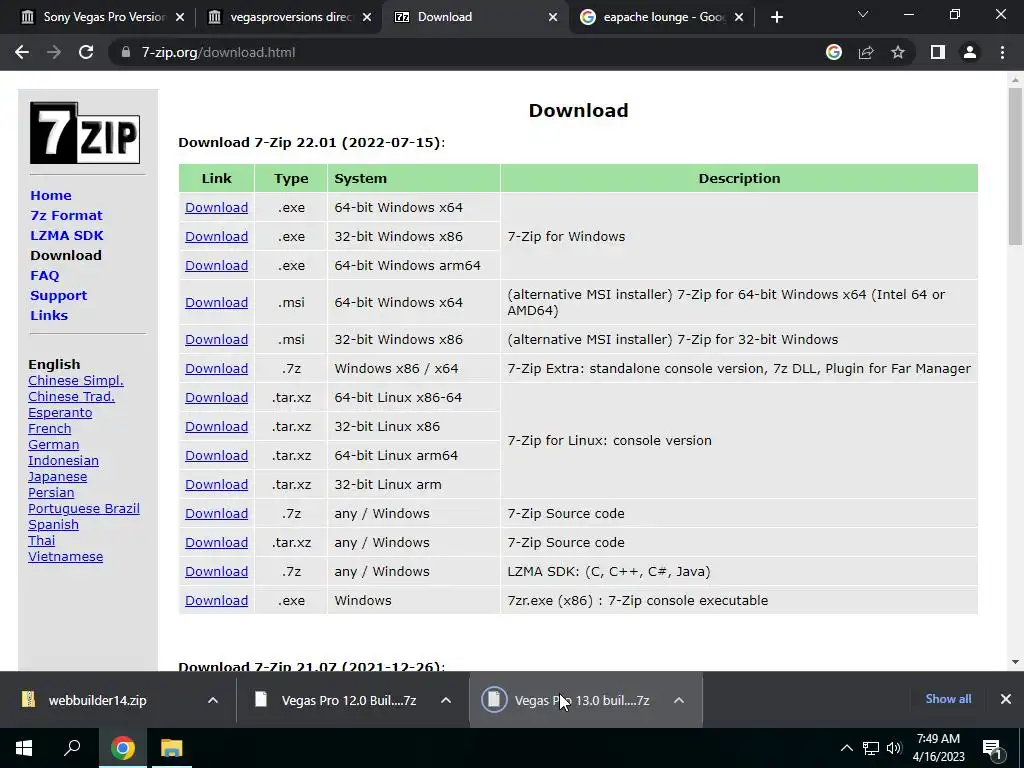Open the volume tray icon
Image resolution: width=1024 pixels, height=768 pixels.
pyautogui.click(x=894, y=748)
